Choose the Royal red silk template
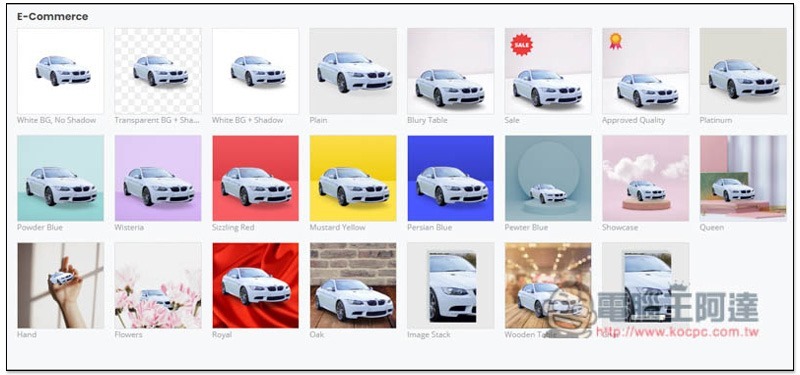The width and height of the screenshot is (800, 375). coord(255,285)
